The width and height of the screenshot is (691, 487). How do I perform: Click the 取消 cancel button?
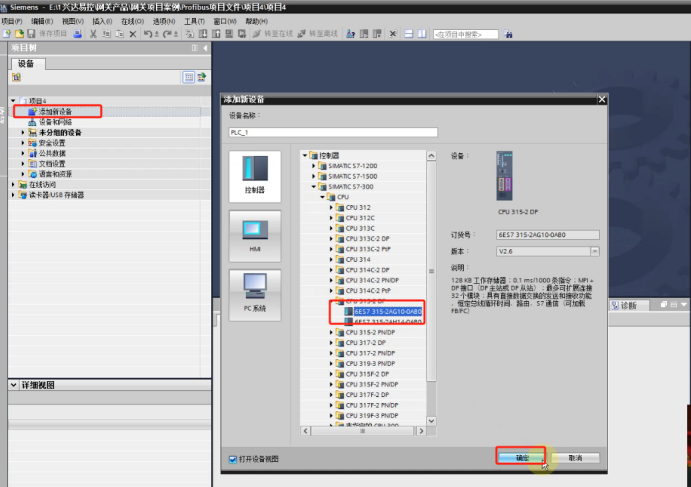click(576, 458)
